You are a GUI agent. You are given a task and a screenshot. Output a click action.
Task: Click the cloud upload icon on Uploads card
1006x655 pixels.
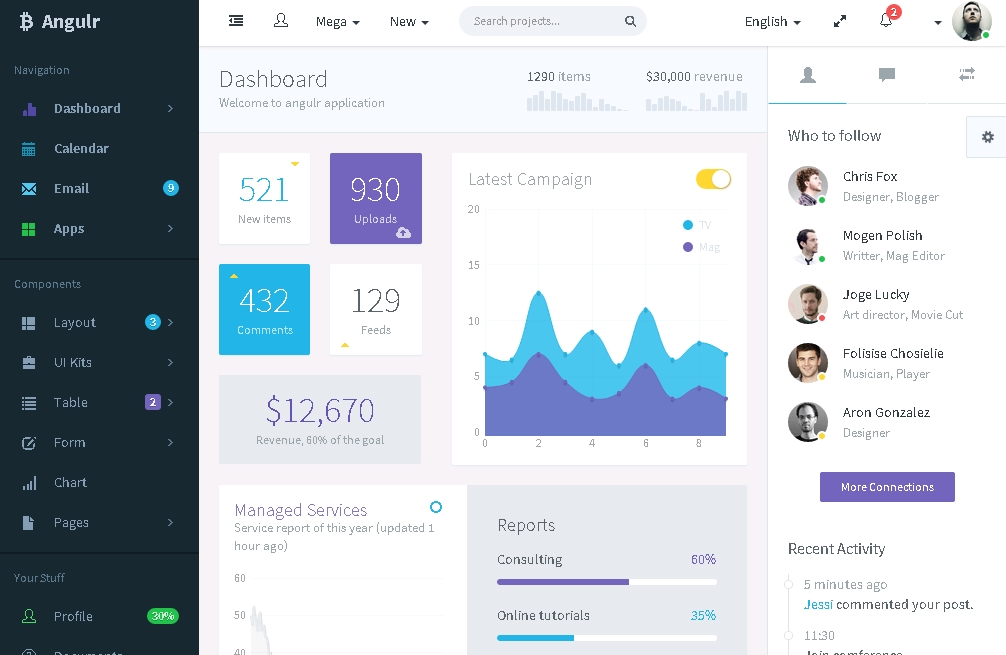(x=403, y=233)
